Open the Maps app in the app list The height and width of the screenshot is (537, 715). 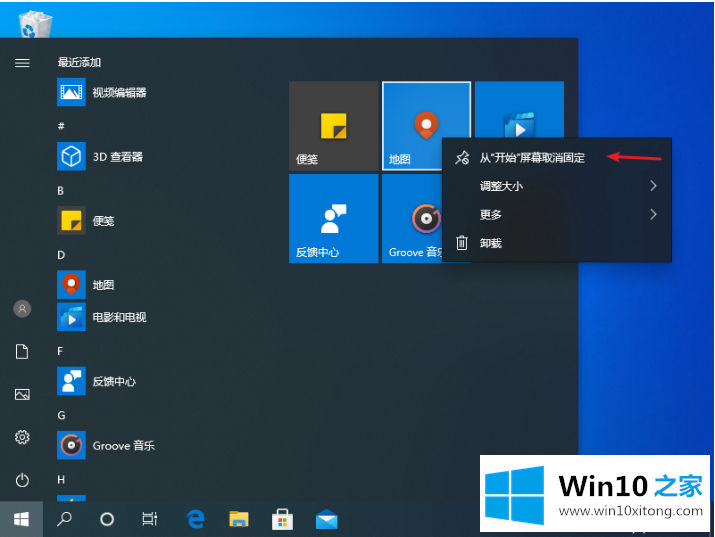point(87,285)
